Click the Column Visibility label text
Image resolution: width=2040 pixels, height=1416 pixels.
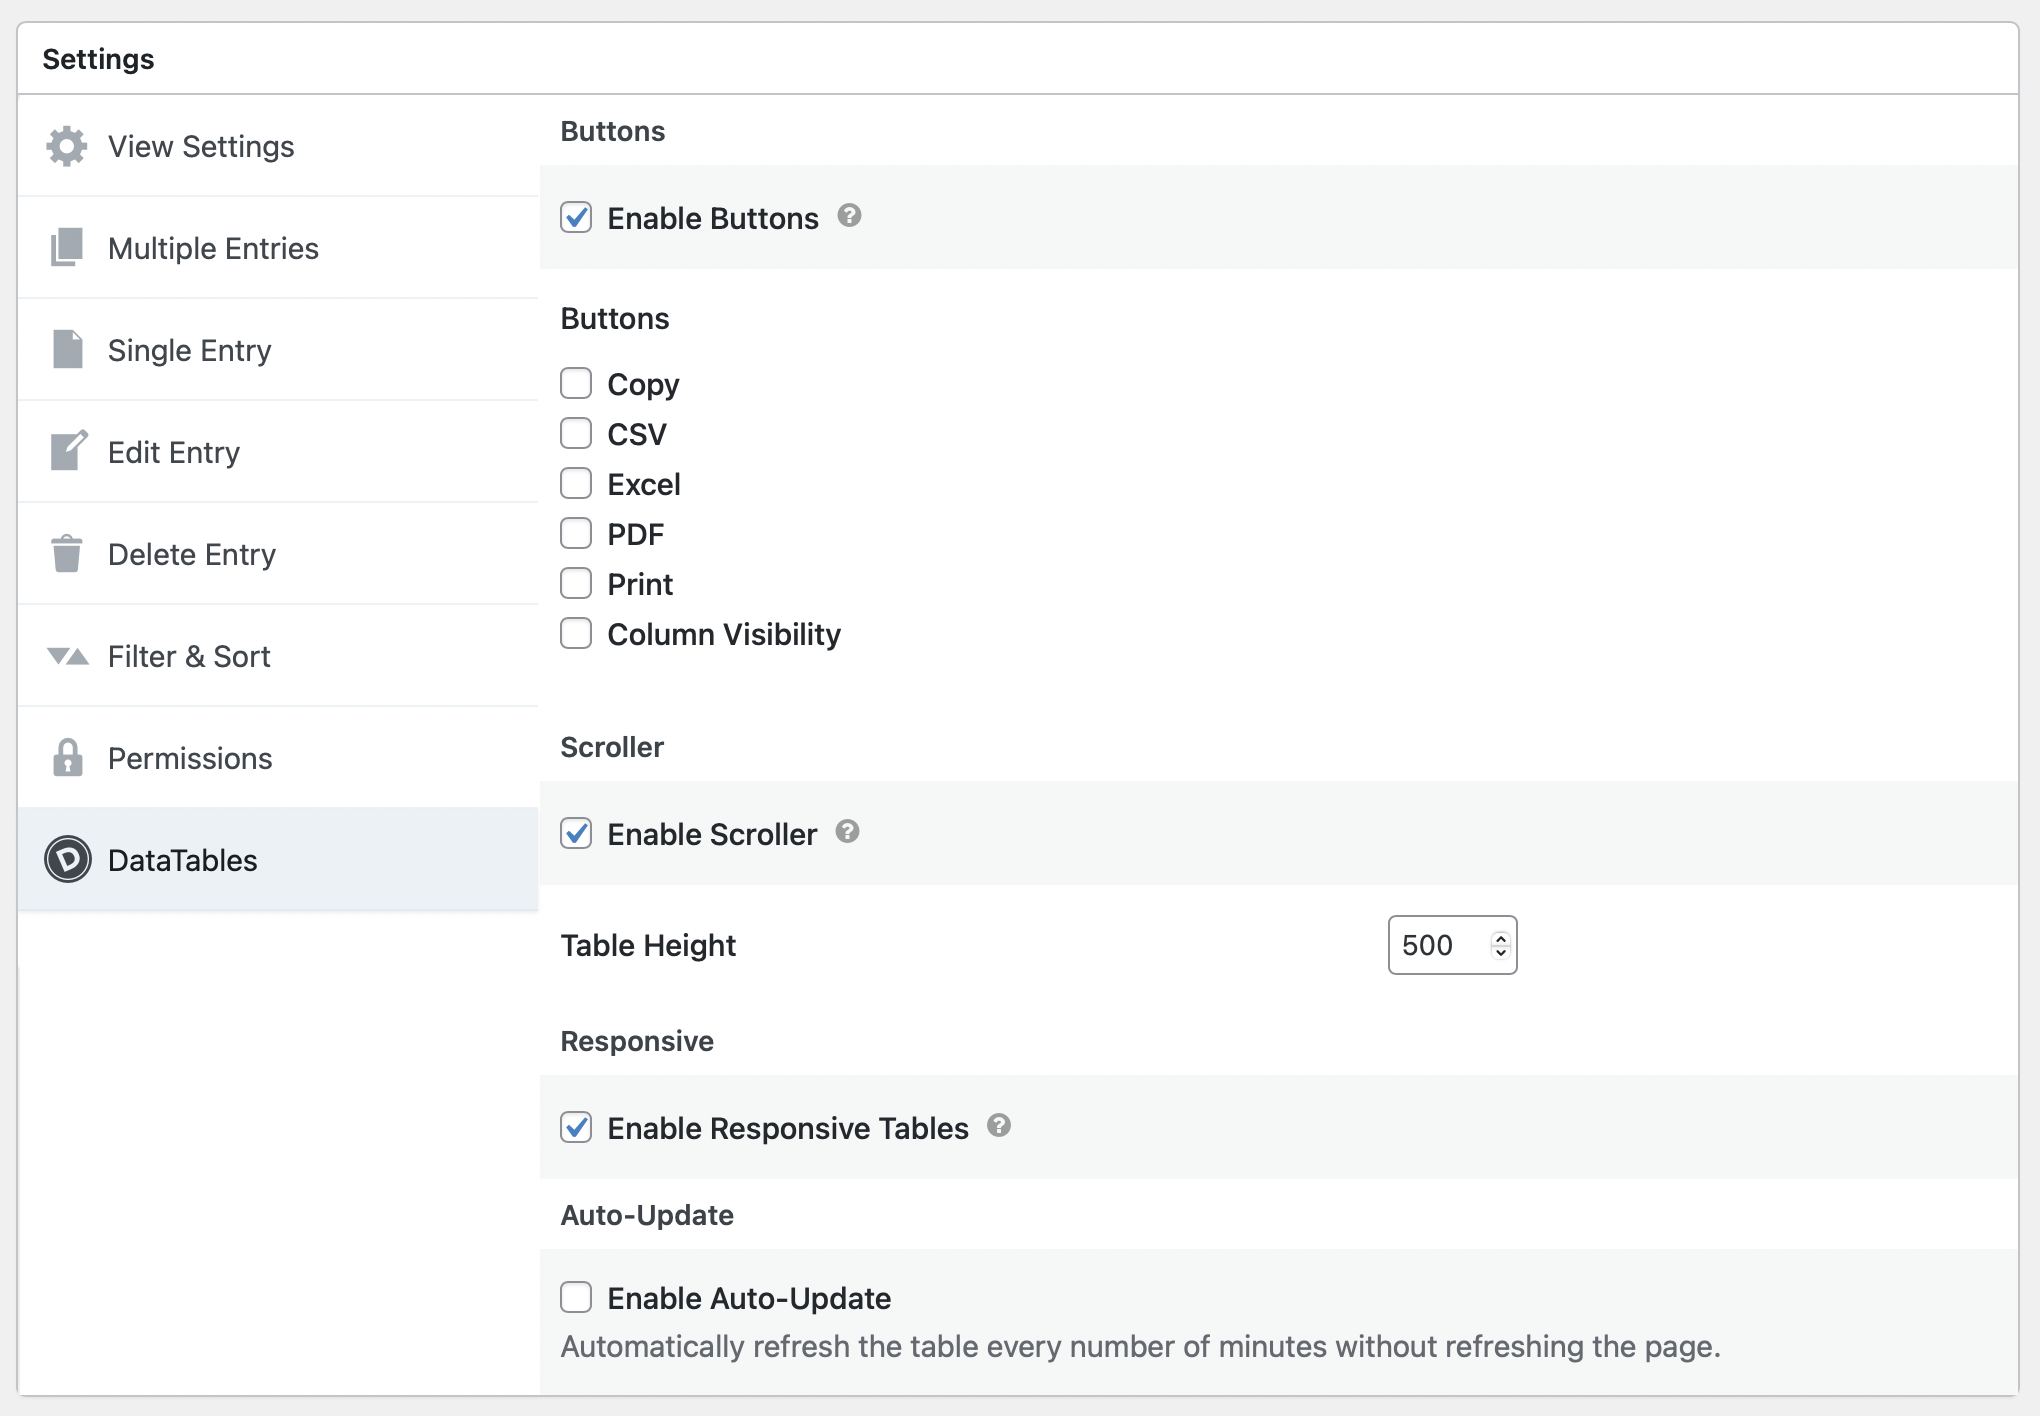[x=724, y=634]
